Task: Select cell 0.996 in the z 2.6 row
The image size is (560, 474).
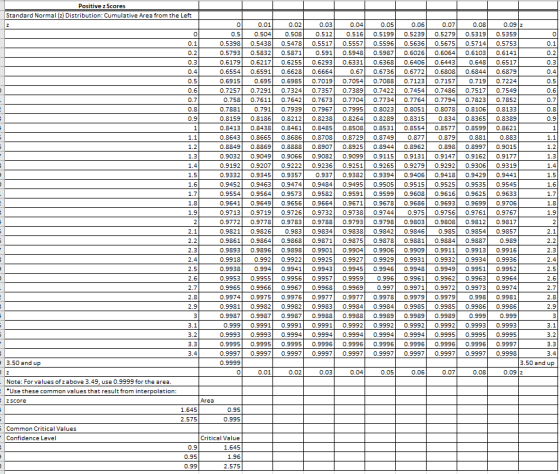Action: point(380,278)
